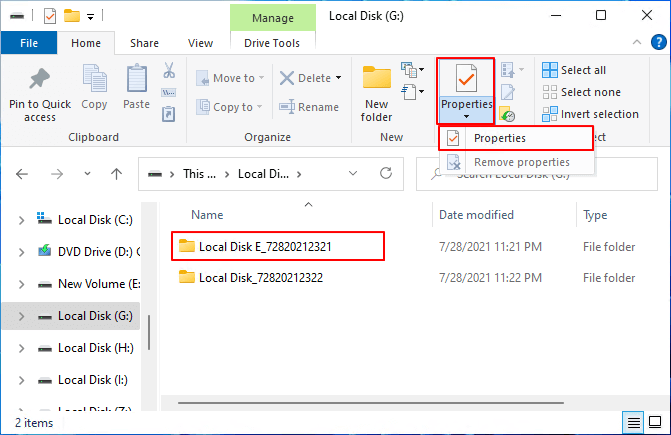Go up one level with the Up arrow

tap(116, 174)
